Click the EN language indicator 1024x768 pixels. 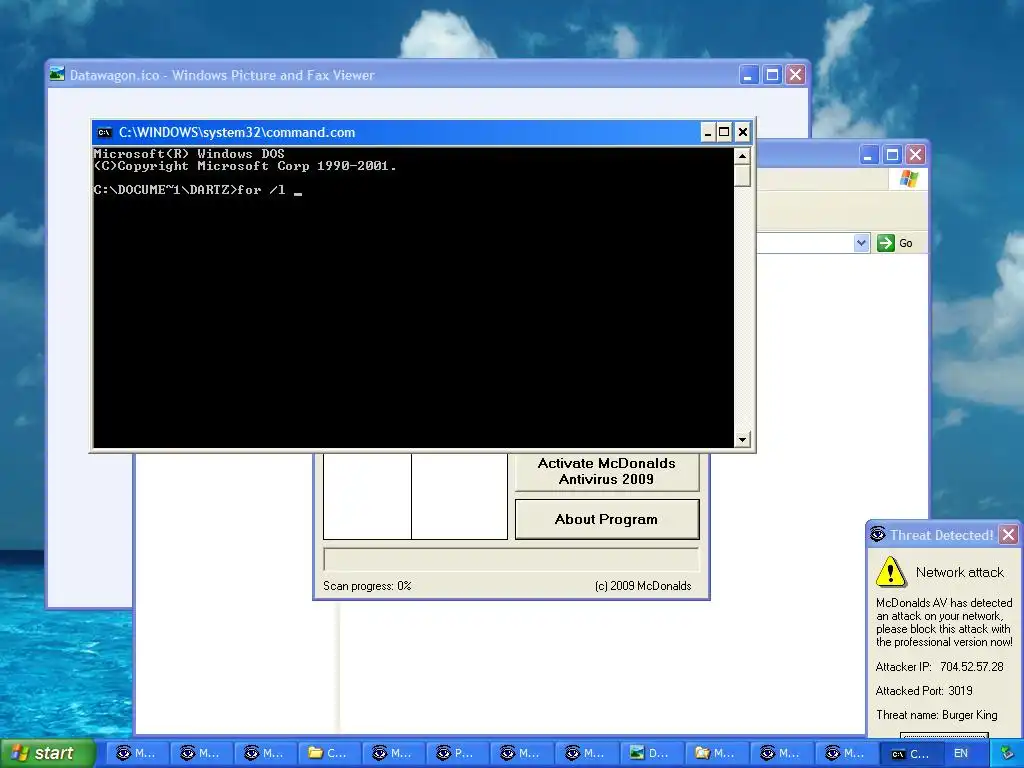point(961,754)
